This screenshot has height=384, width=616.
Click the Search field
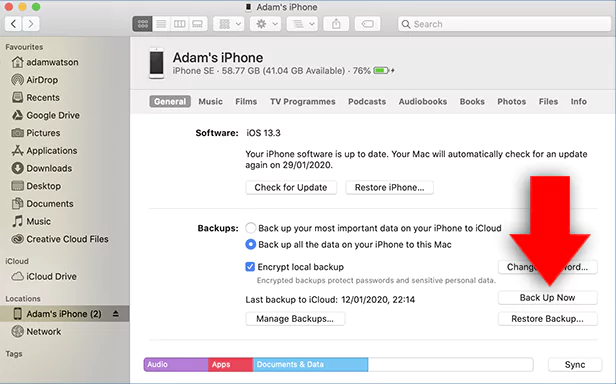pos(504,24)
